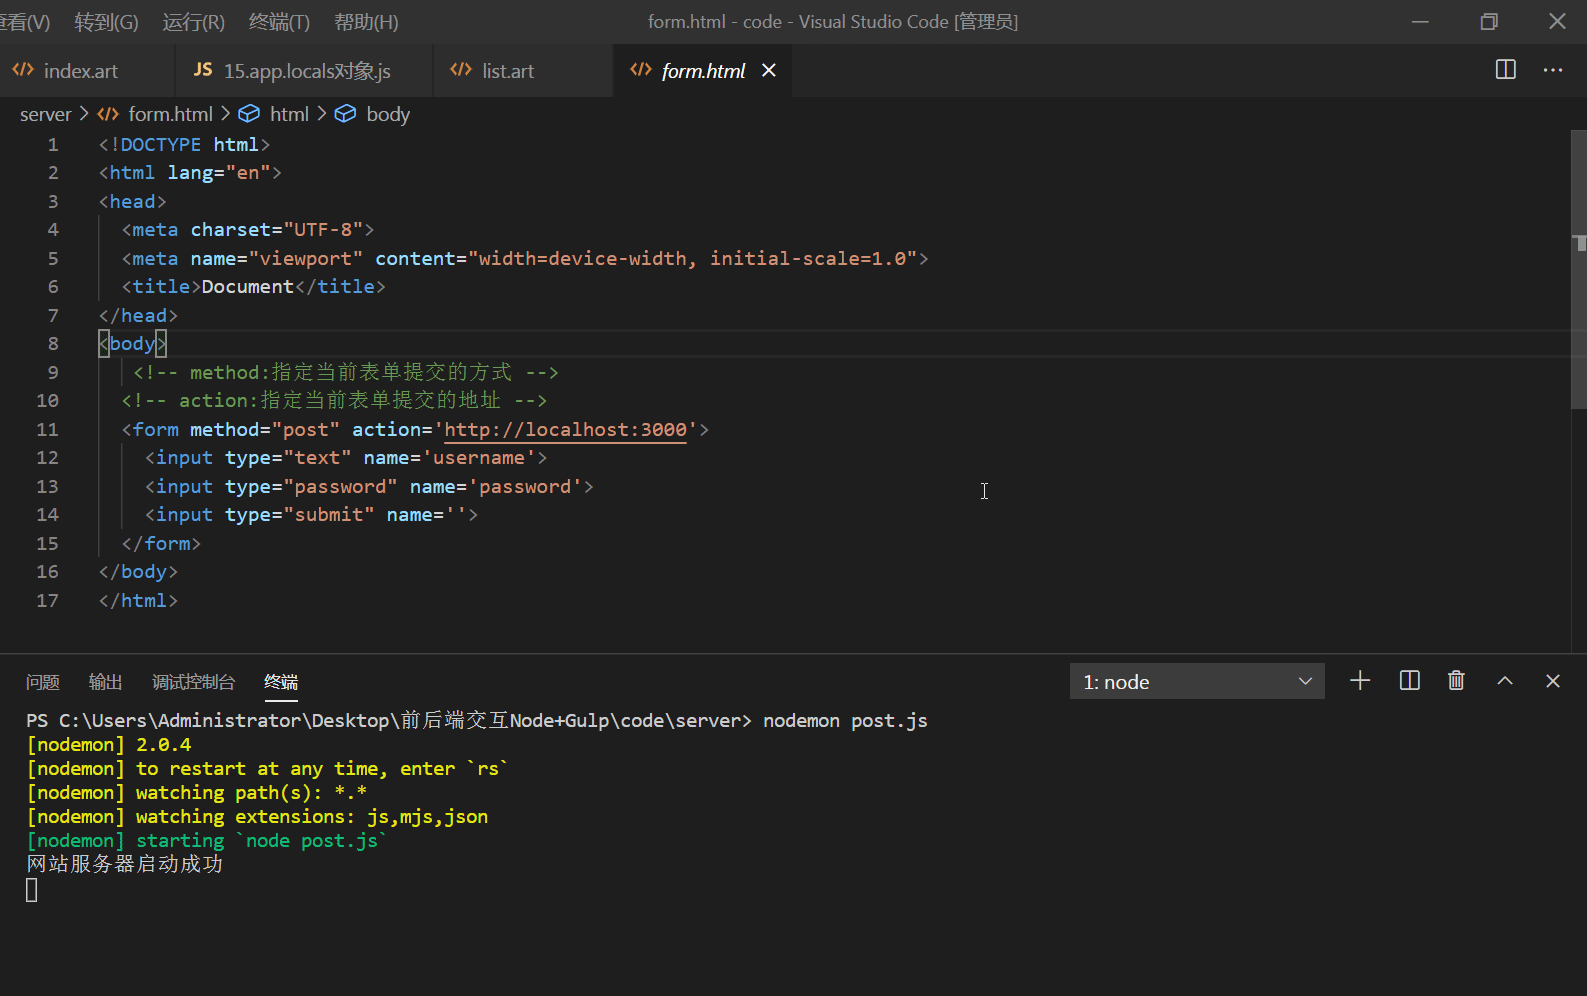Click the terminal text '网站服务器启动成功'

click(x=125, y=864)
